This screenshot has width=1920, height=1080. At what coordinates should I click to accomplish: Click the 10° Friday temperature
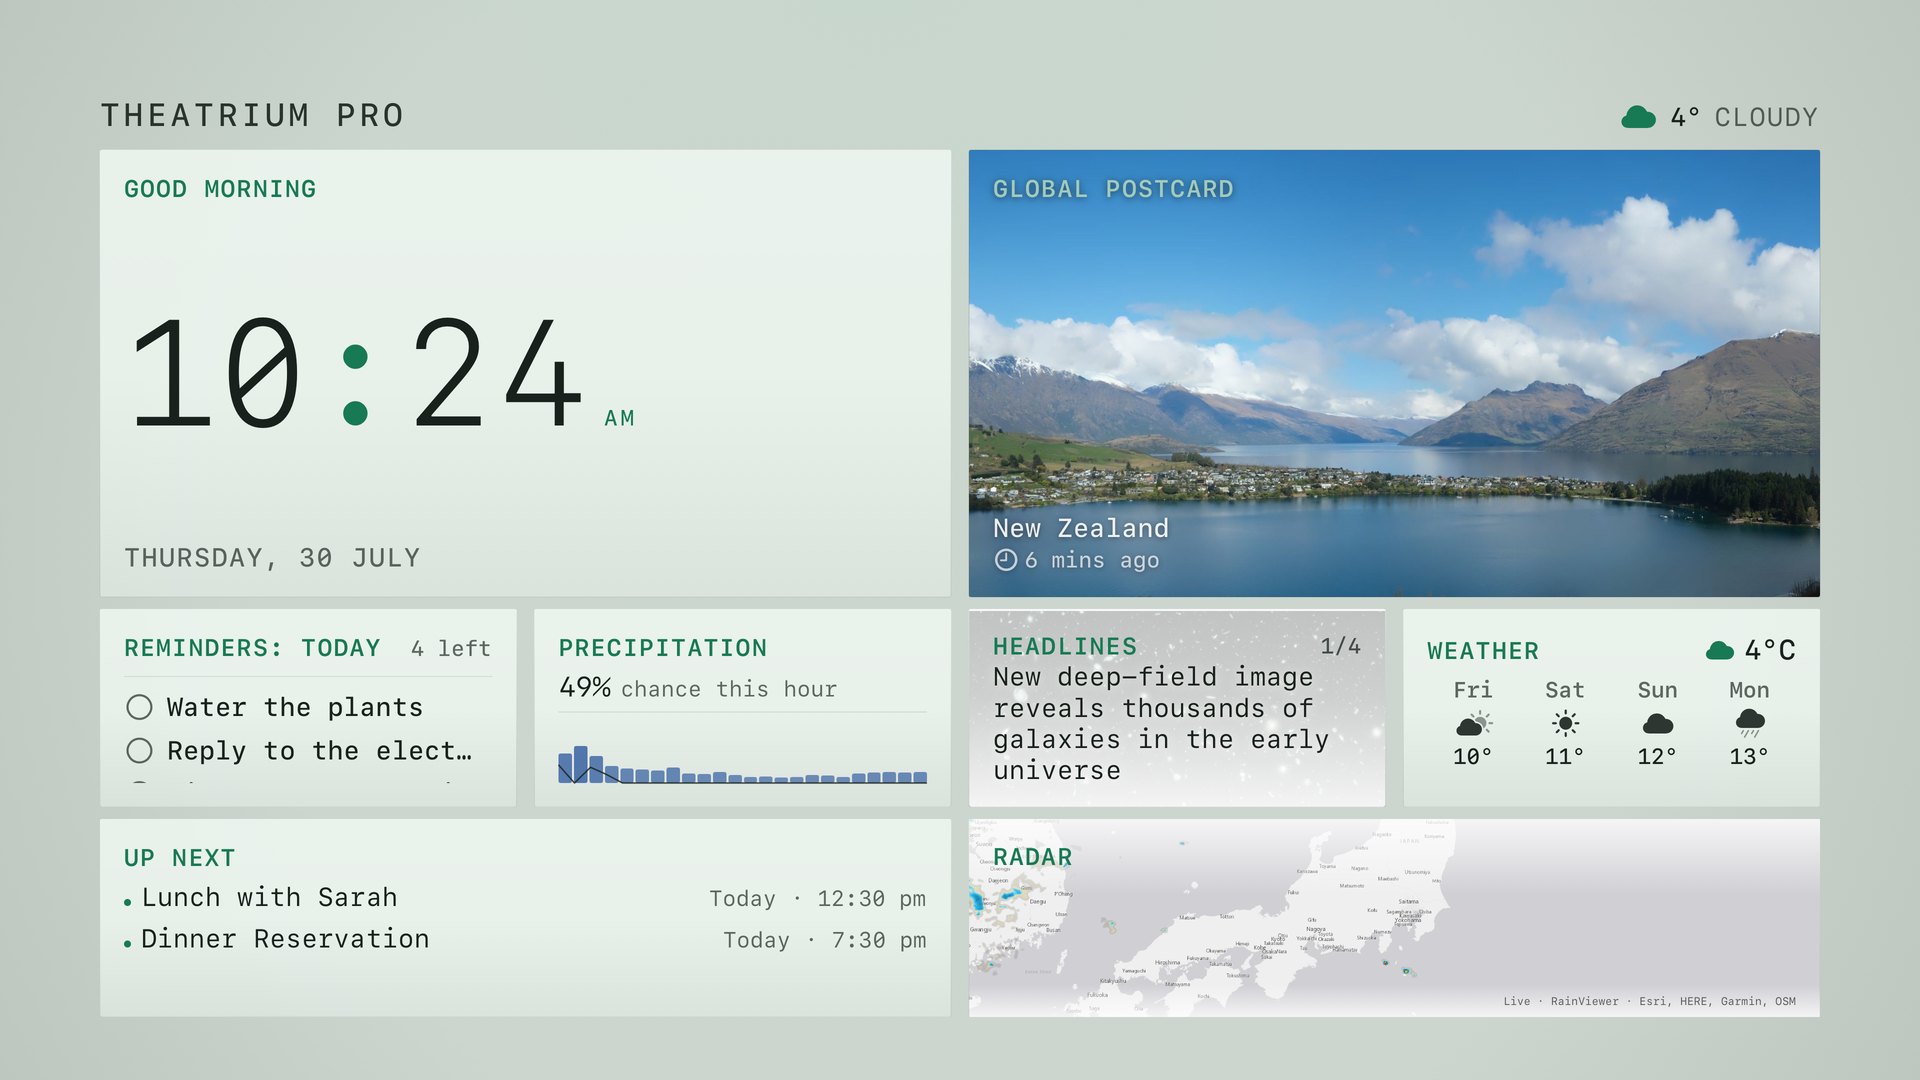pyautogui.click(x=1473, y=756)
